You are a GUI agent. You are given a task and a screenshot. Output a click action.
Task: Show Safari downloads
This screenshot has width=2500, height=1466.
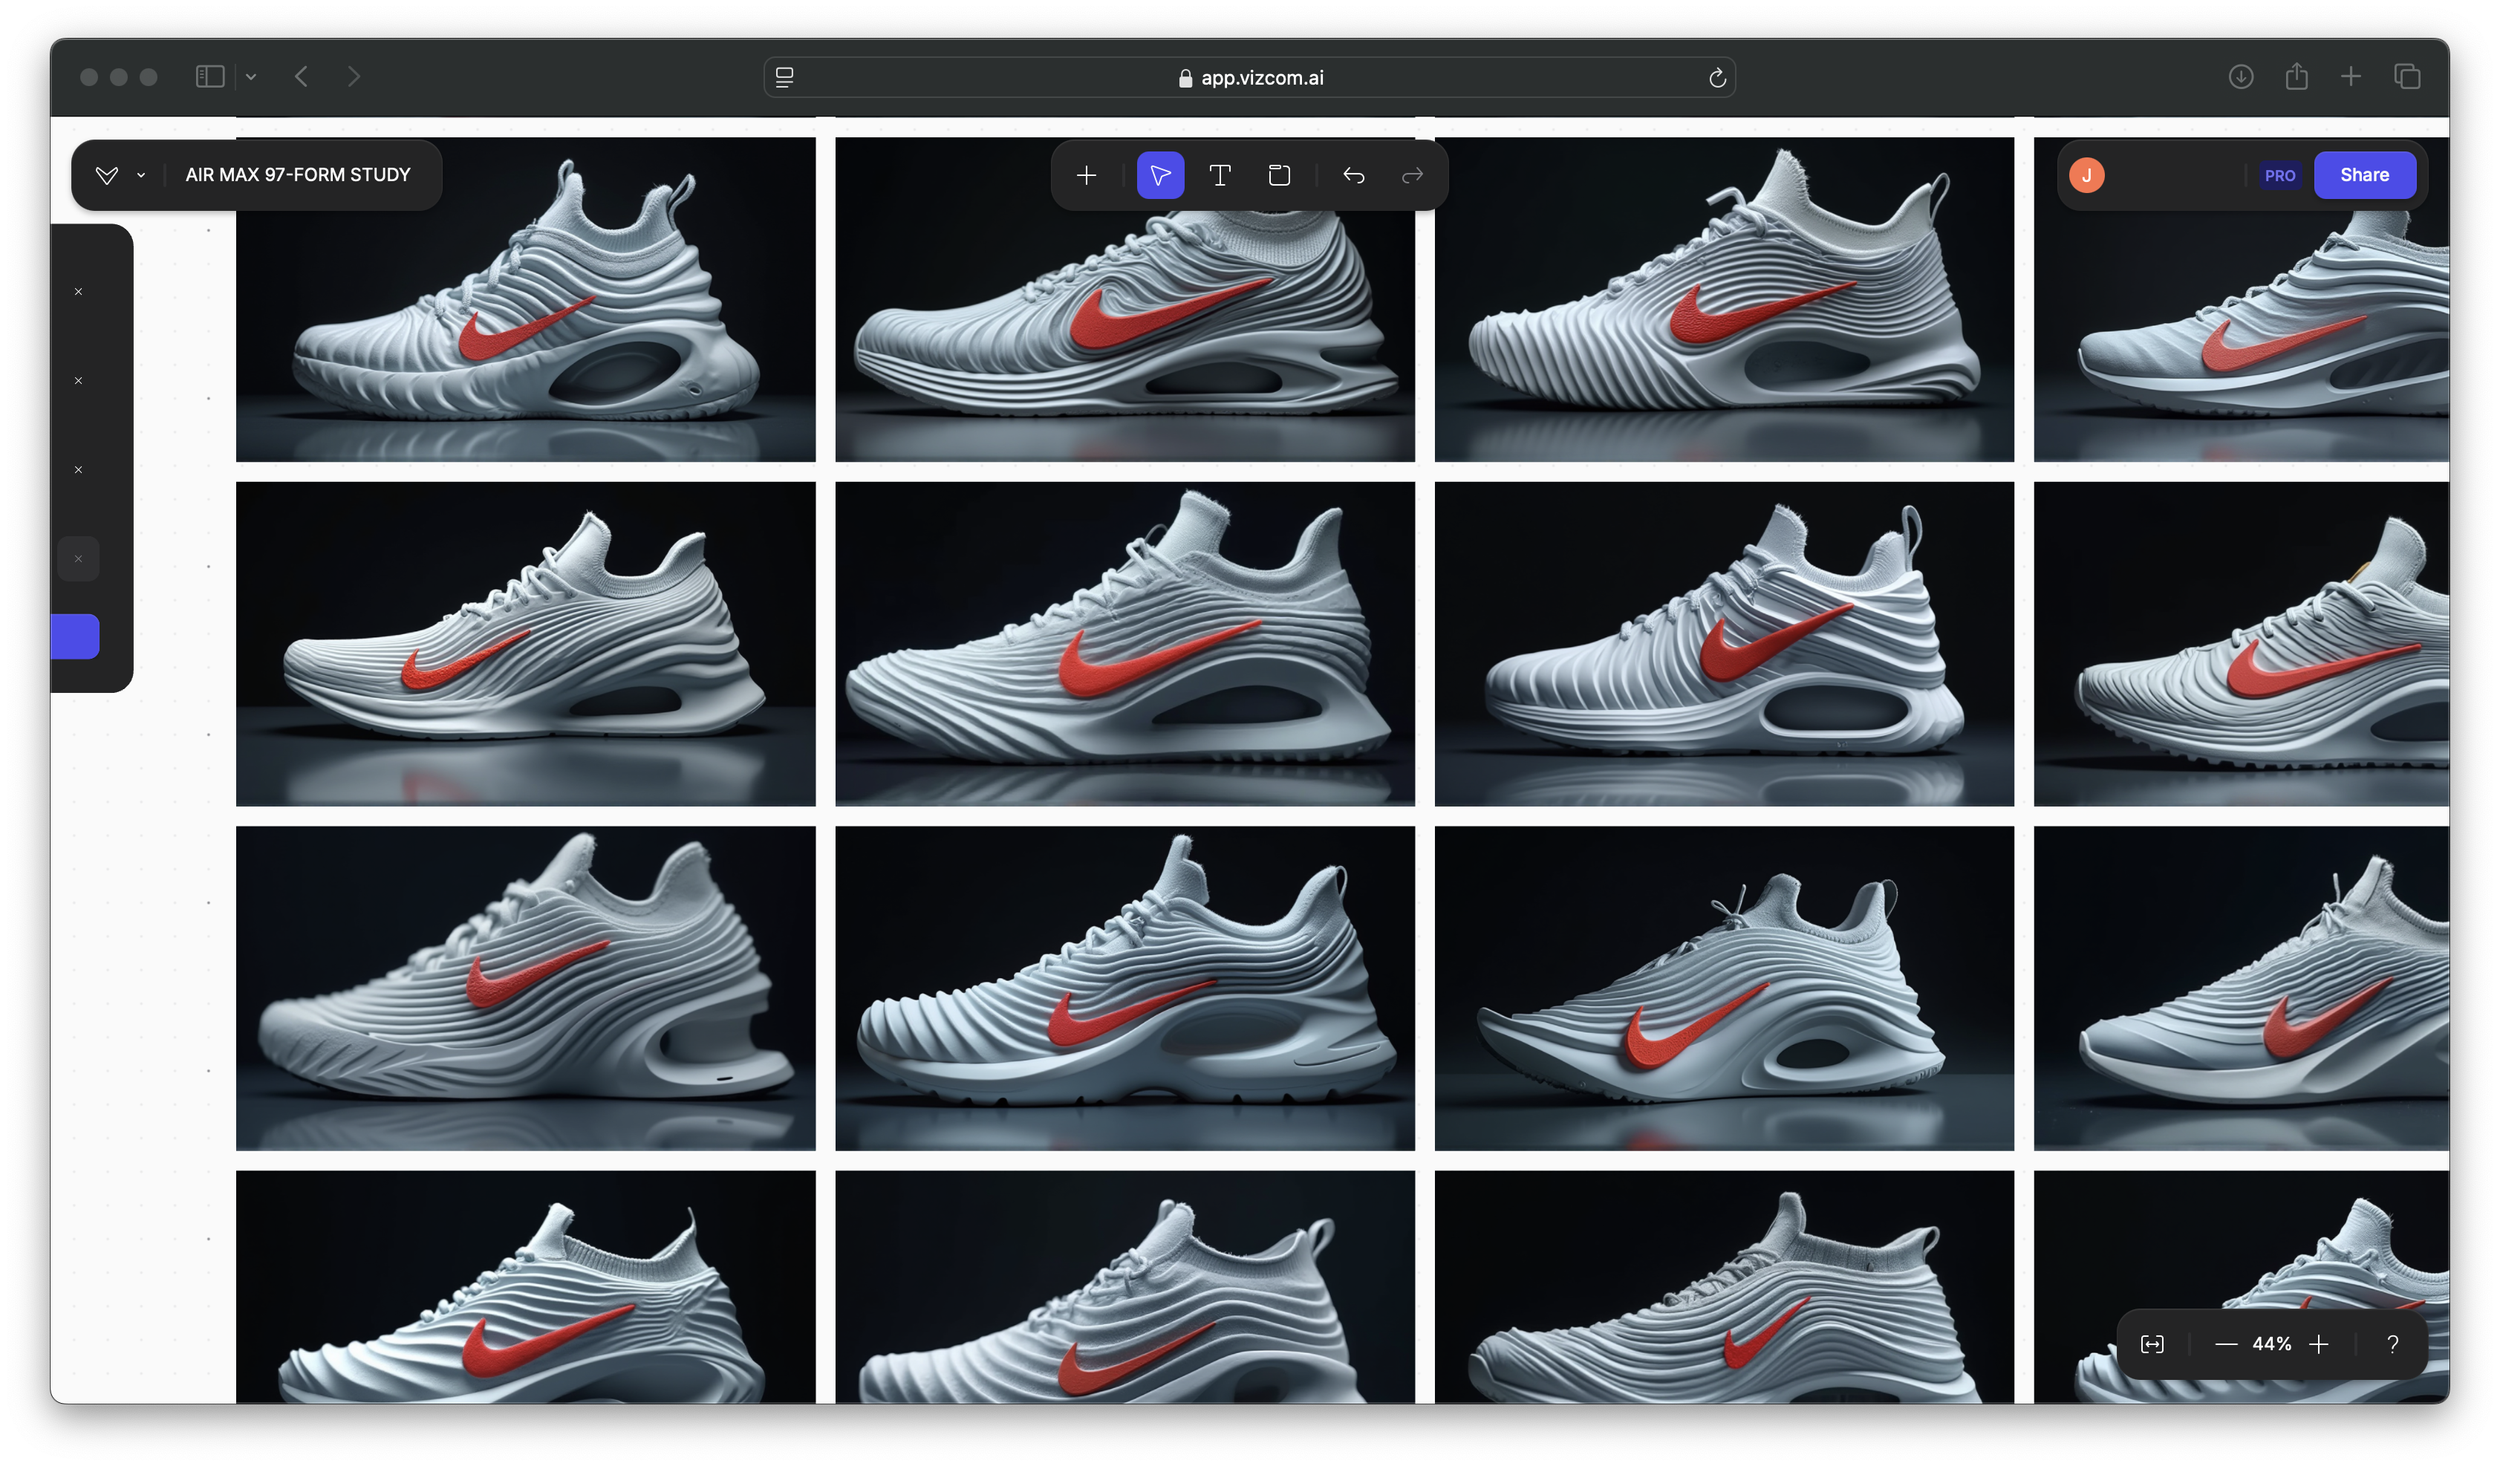2241,77
